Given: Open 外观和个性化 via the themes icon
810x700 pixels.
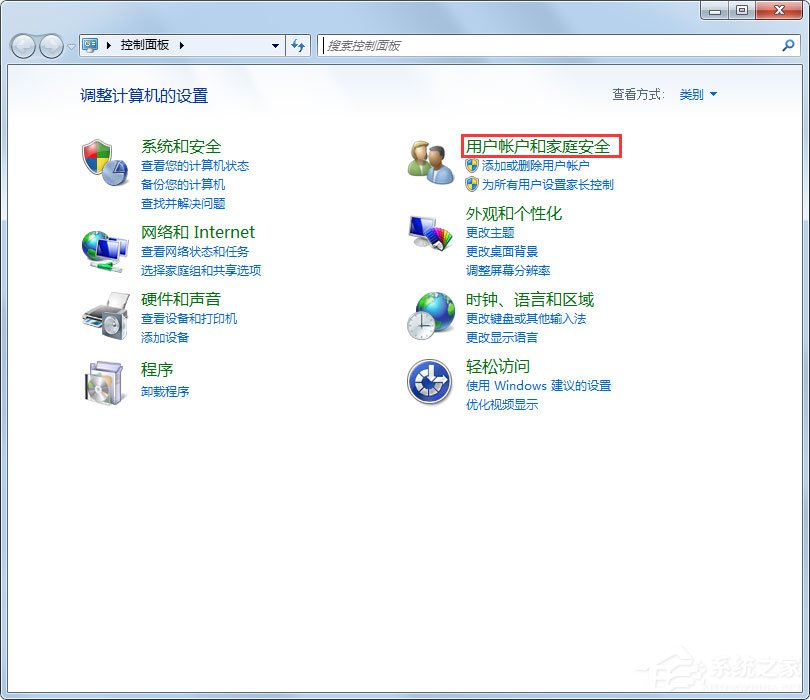Looking at the screenshot, I should pos(429,231).
